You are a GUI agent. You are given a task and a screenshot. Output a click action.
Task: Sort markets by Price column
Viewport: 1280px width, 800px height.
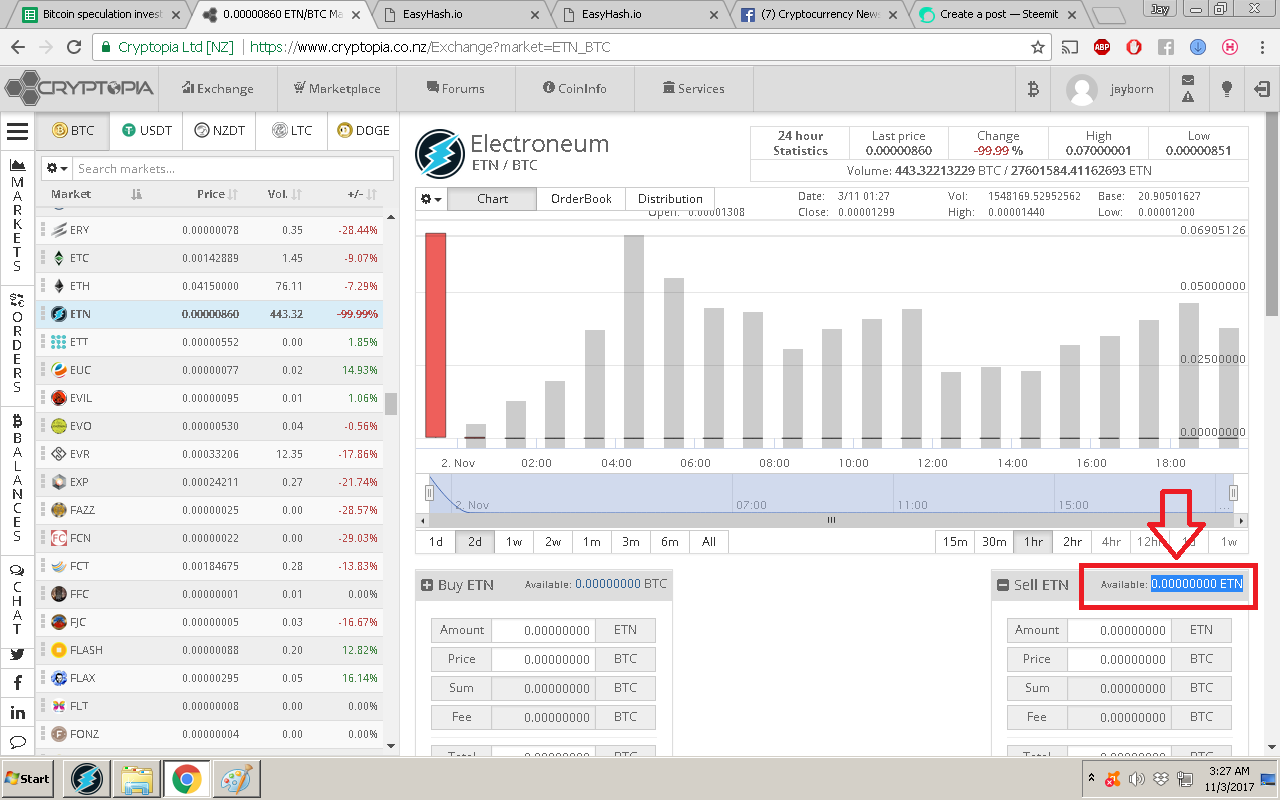point(217,194)
